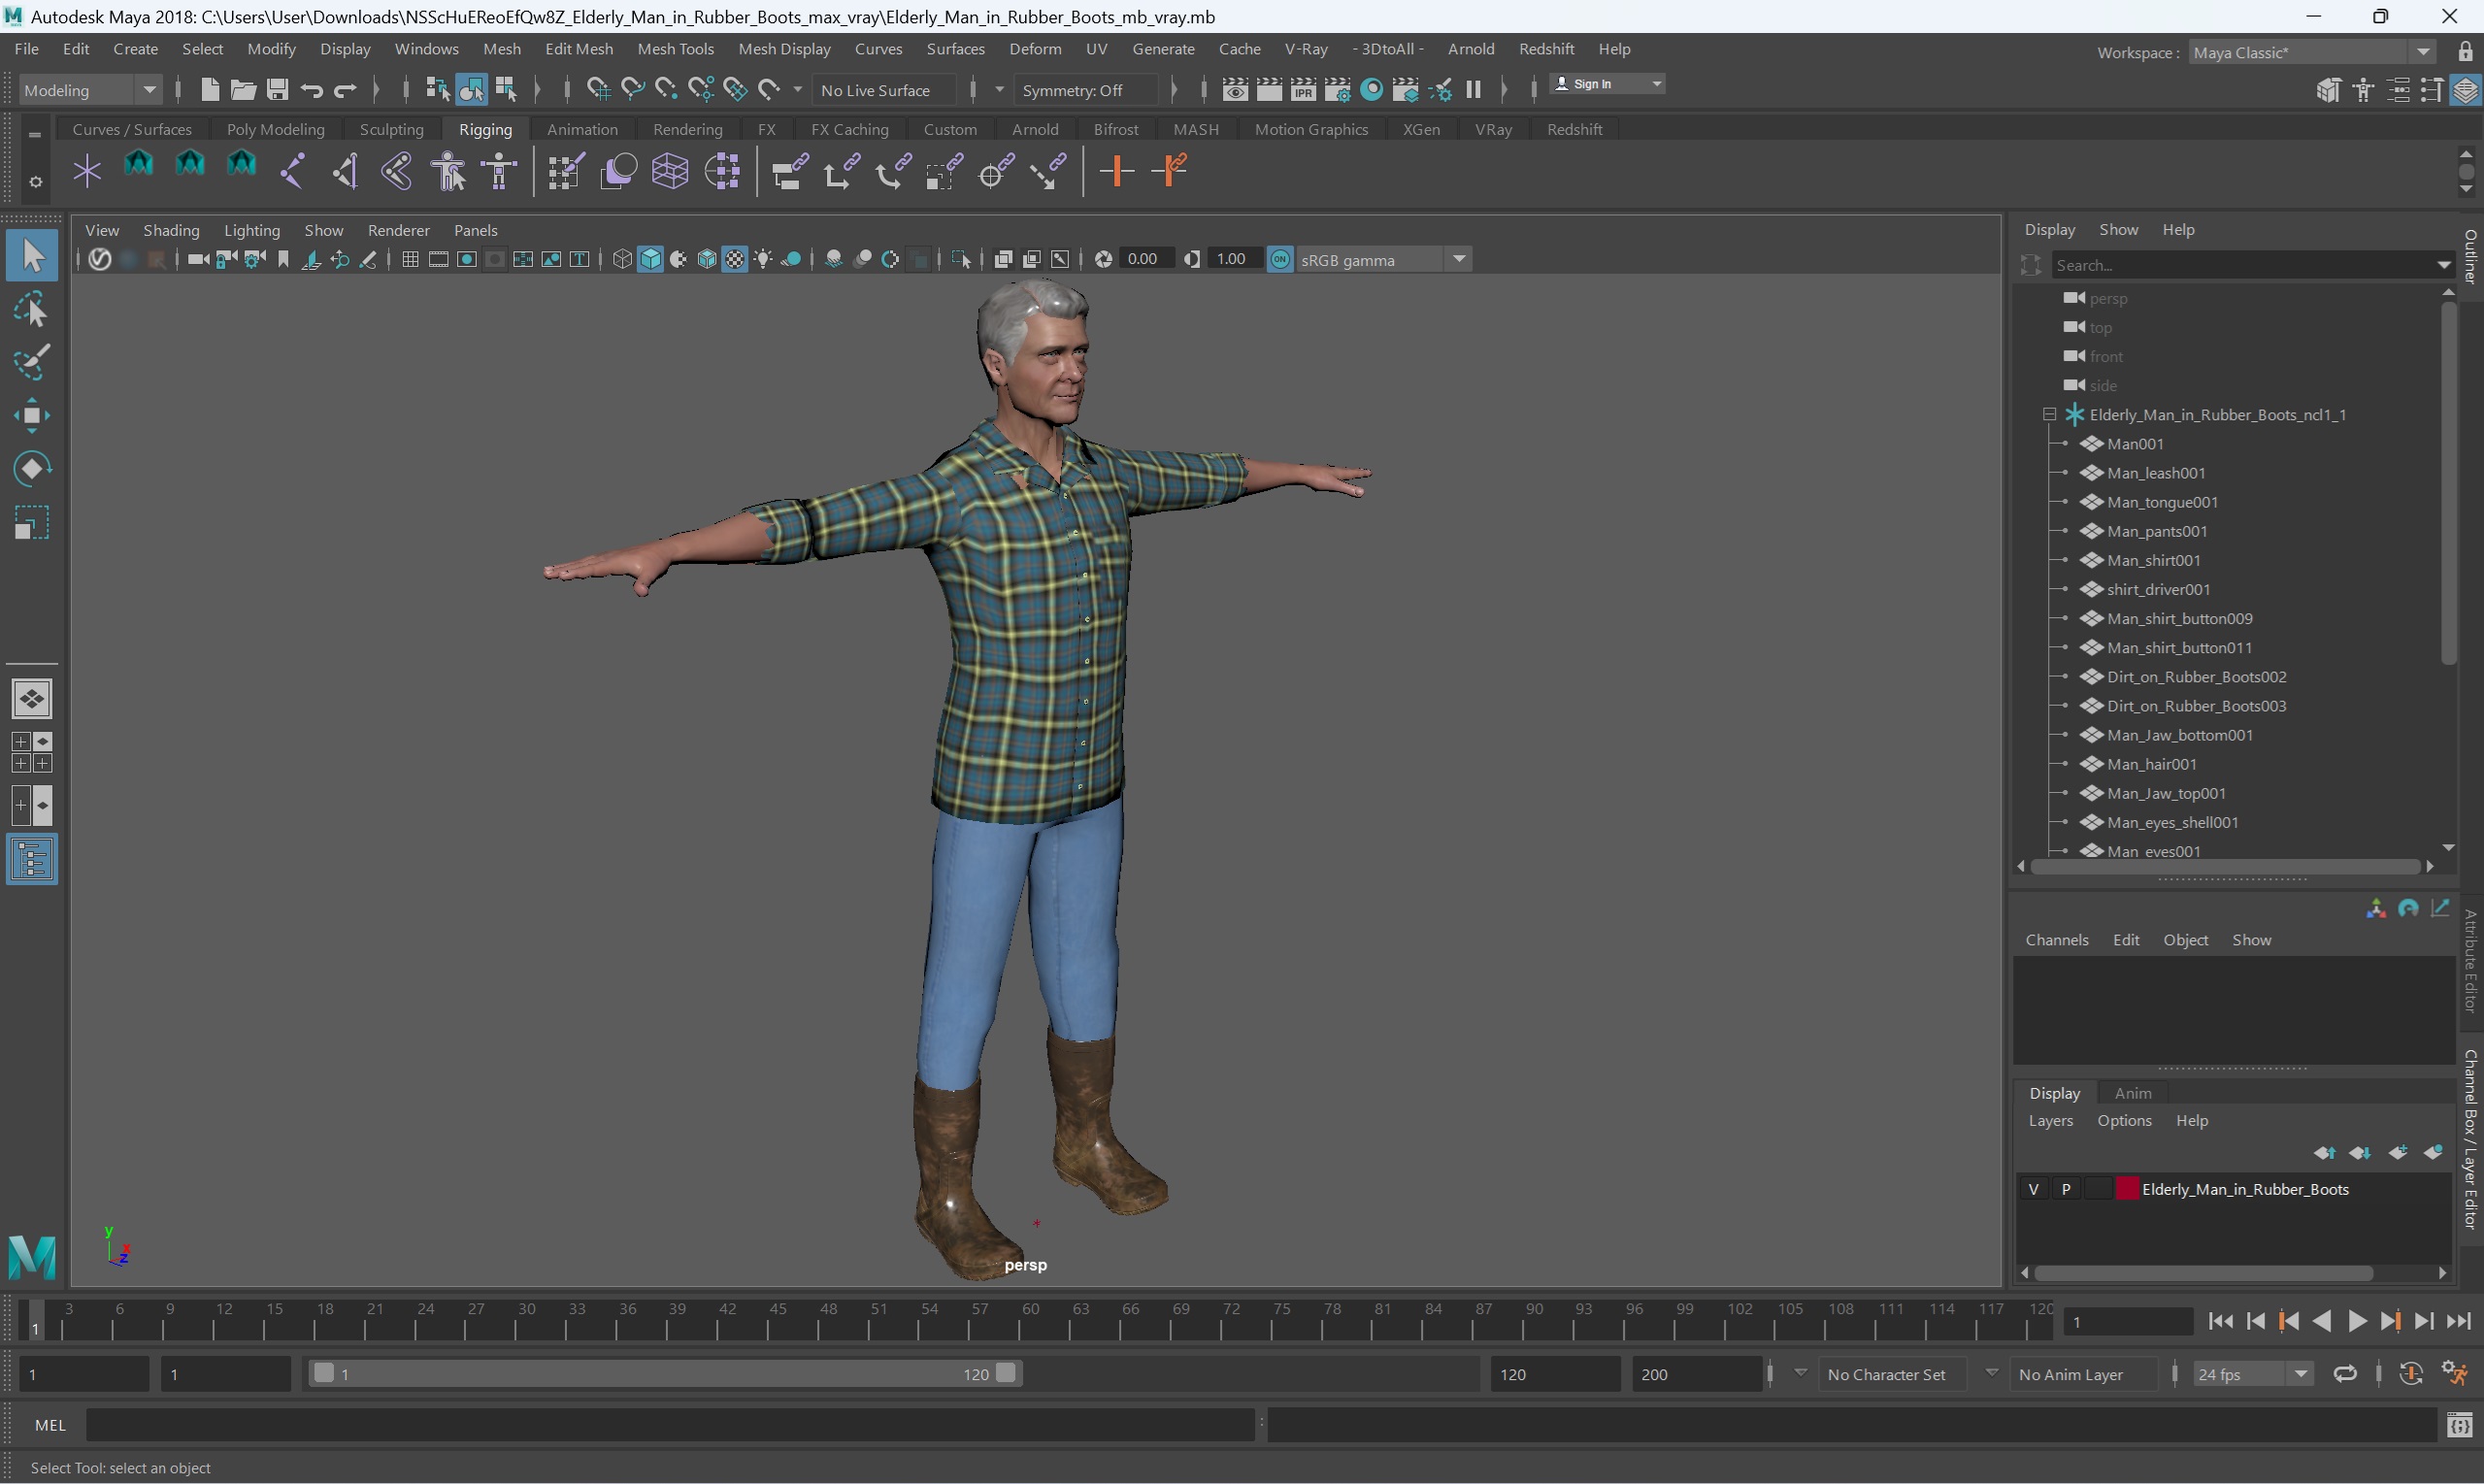Select the Select Tool arrow in toolbox

click(x=32, y=256)
